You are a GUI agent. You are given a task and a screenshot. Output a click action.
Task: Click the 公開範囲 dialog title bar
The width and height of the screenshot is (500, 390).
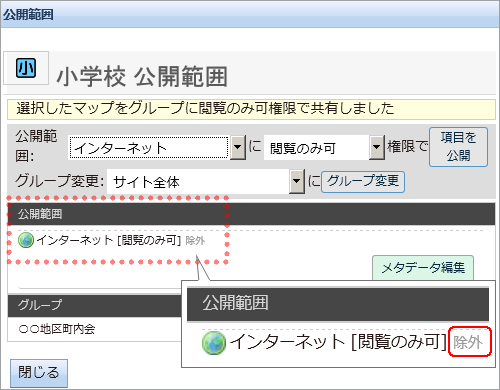[250, 15]
